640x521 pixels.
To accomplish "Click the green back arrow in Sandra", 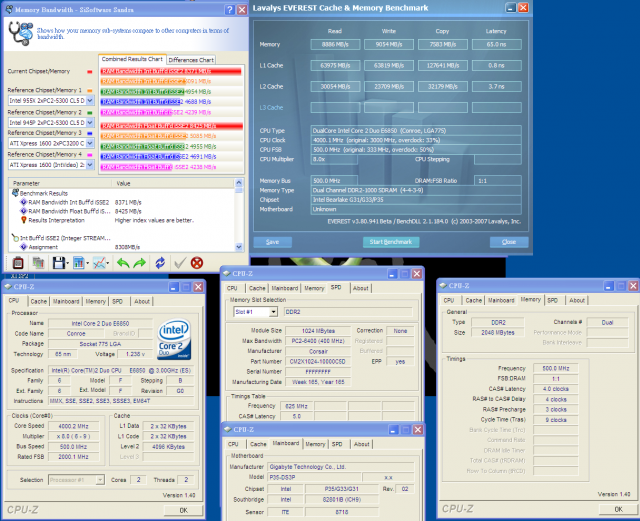I will (123, 263).
